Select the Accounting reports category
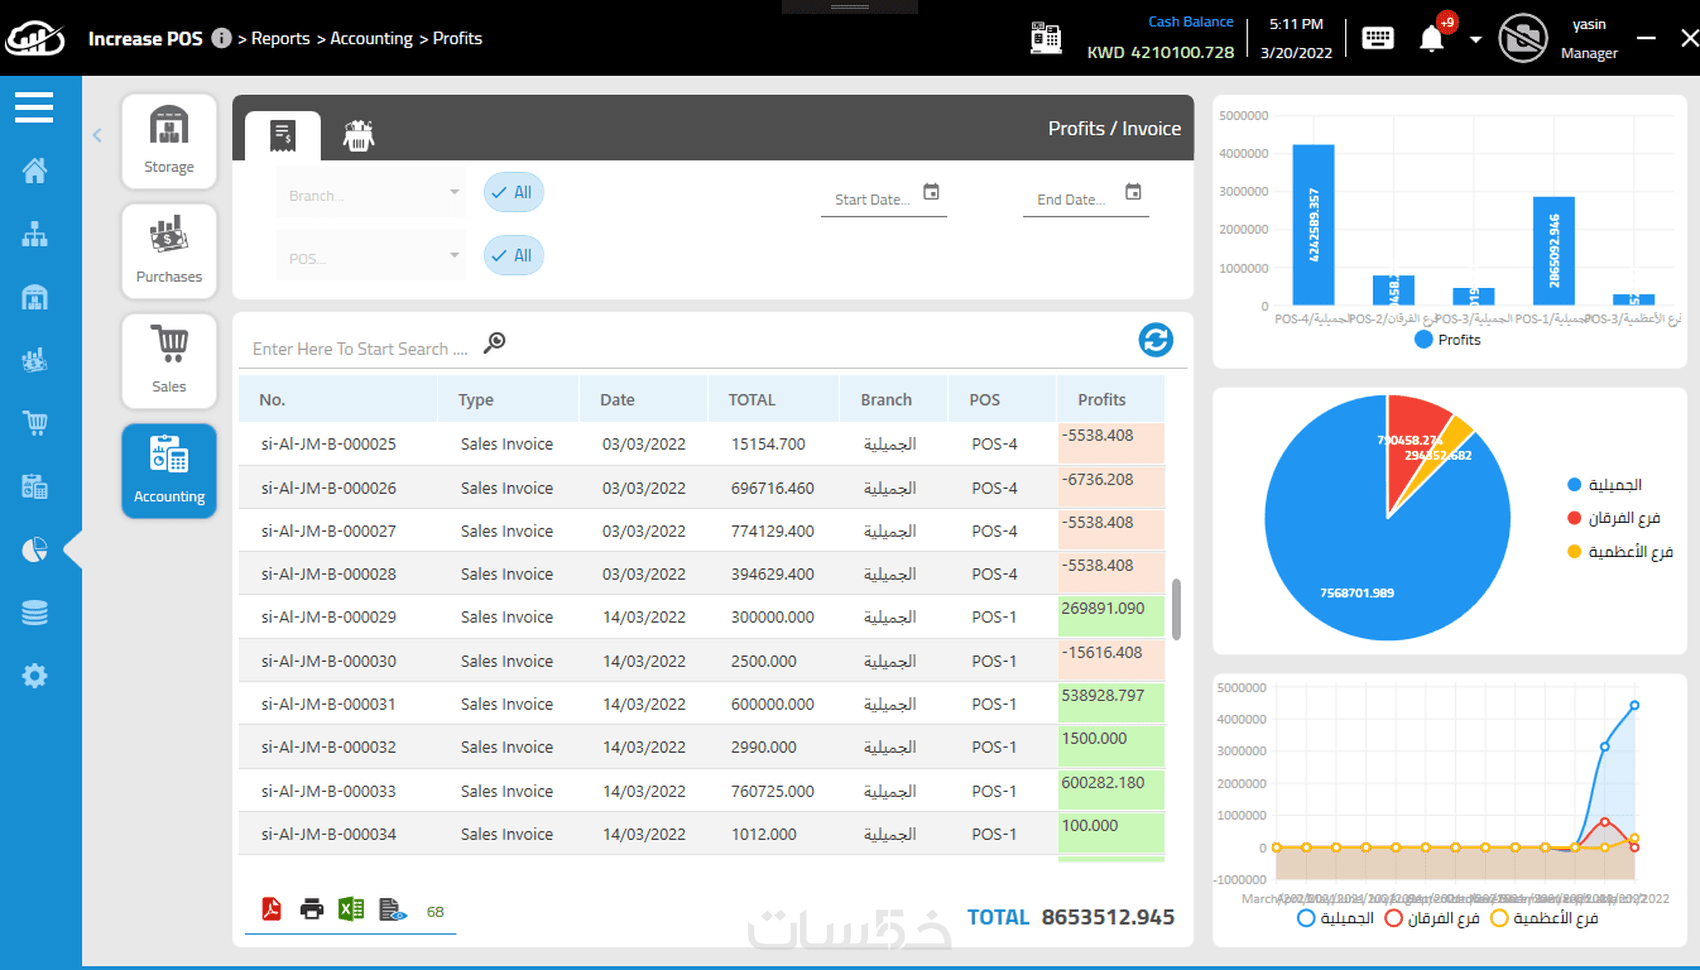 pyautogui.click(x=169, y=471)
